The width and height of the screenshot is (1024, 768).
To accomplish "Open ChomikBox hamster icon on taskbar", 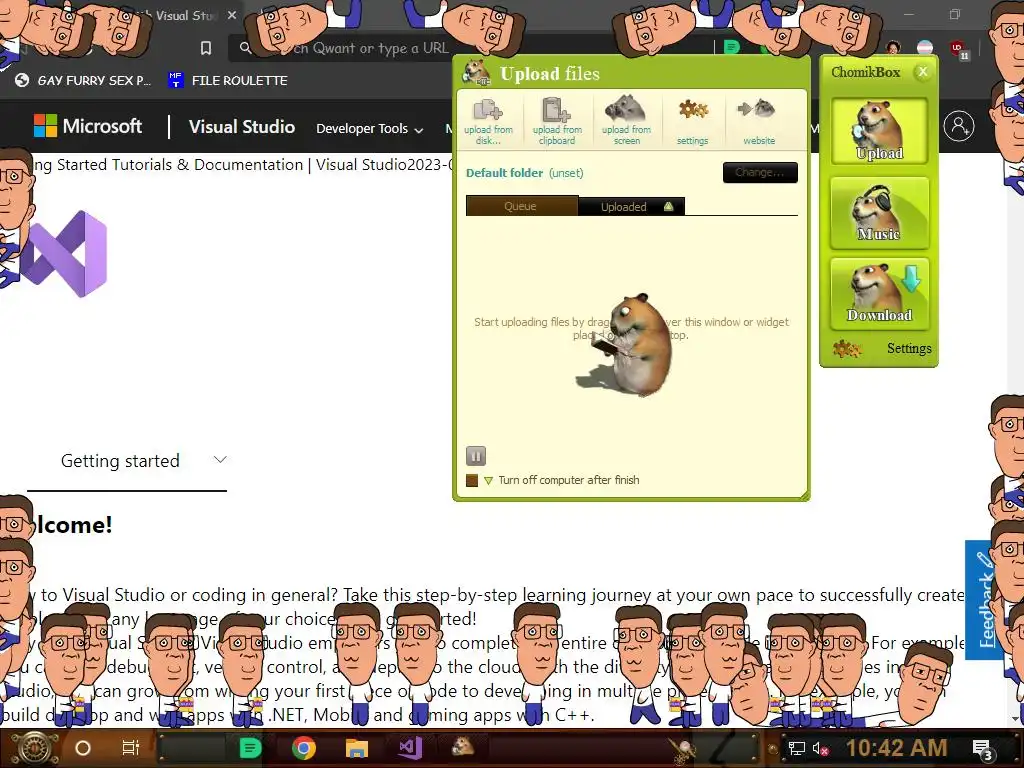I will (x=463, y=746).
